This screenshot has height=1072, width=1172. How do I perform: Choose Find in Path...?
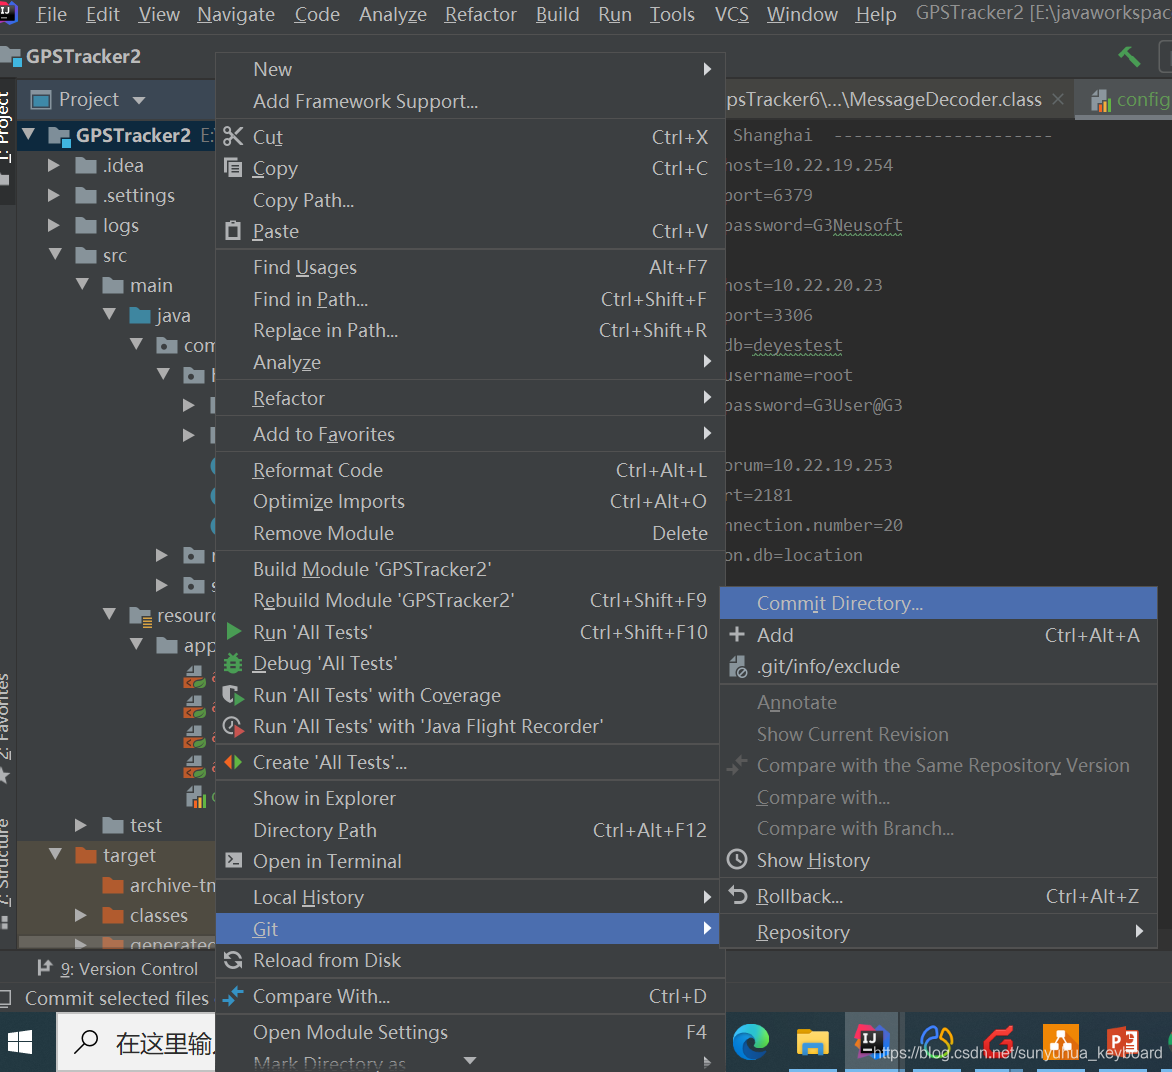tap(470, 300)
